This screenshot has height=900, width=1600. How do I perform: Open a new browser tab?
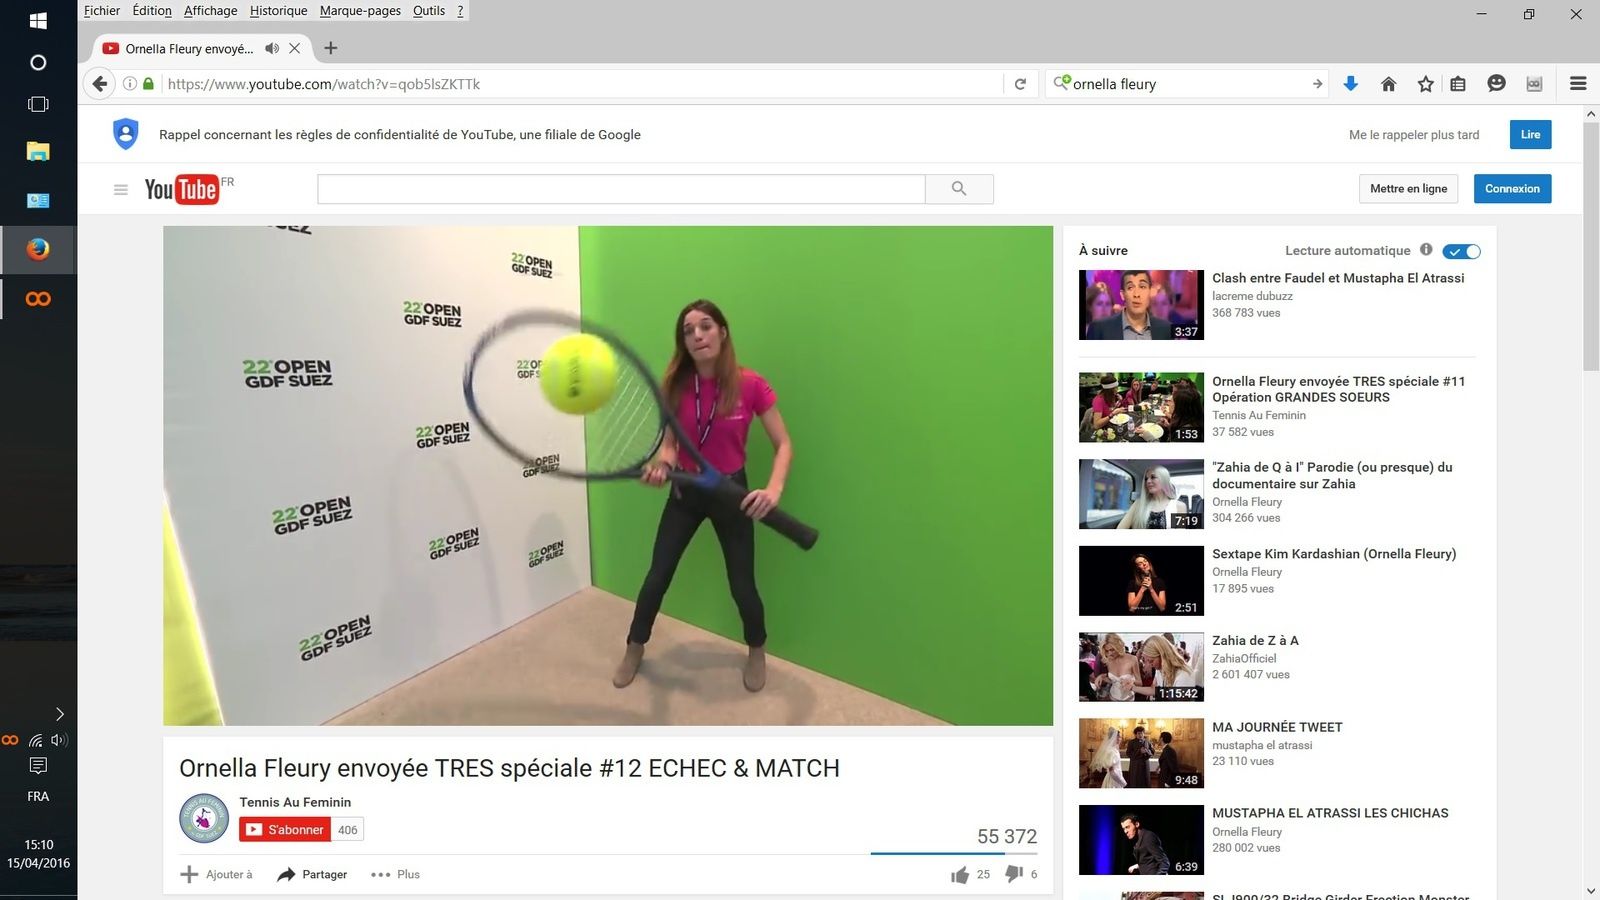click(x=331, y=48)
